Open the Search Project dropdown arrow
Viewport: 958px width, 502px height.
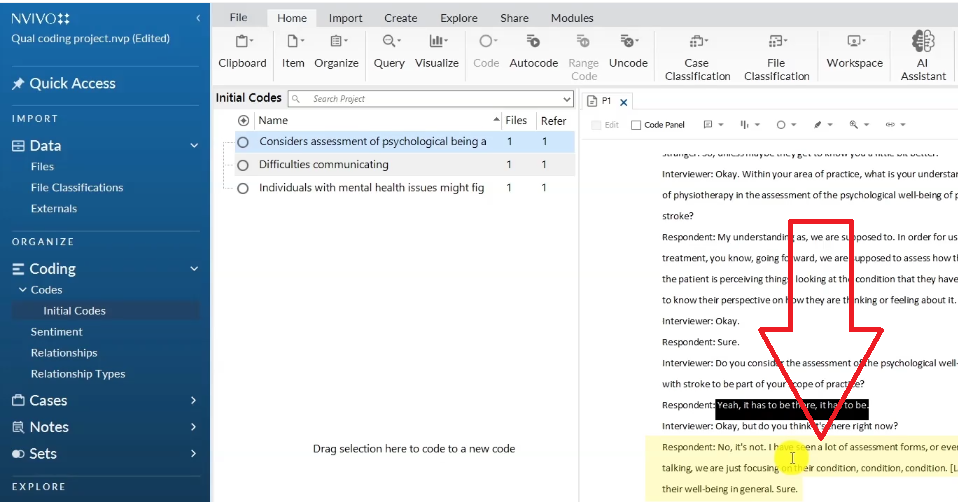point(567,99)
